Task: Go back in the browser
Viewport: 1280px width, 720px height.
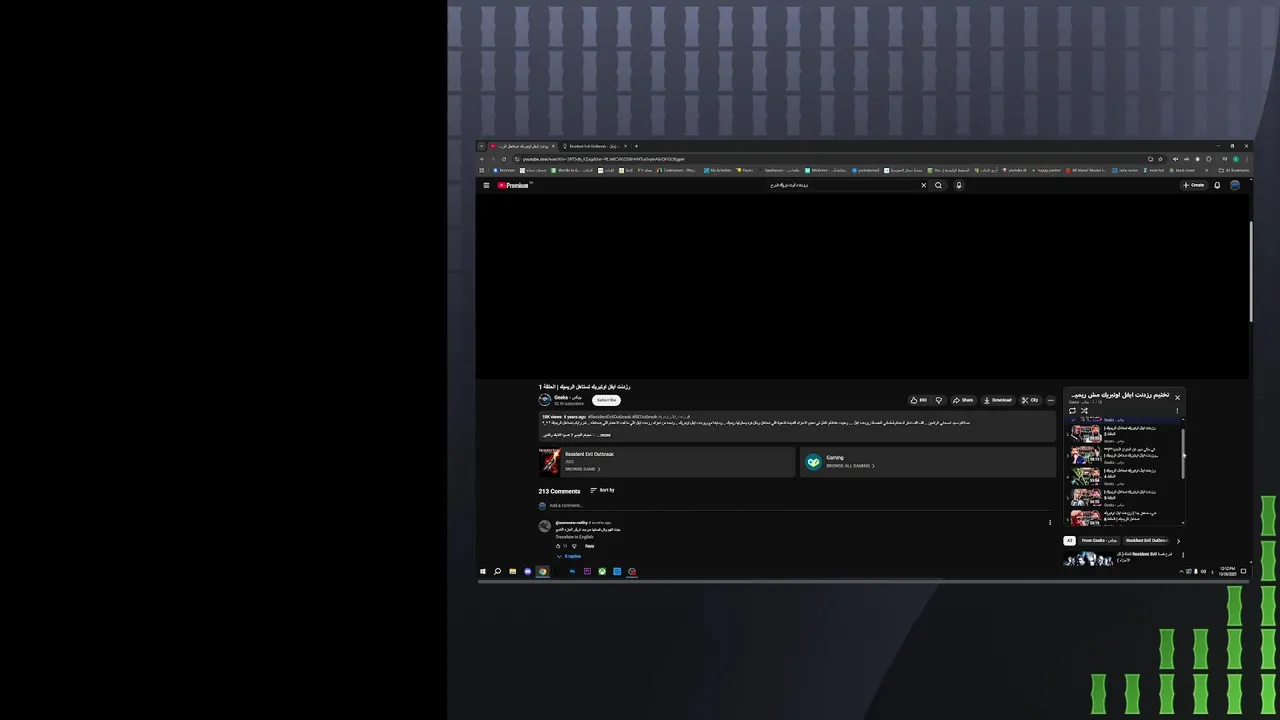Action: (x=482, y=159)
